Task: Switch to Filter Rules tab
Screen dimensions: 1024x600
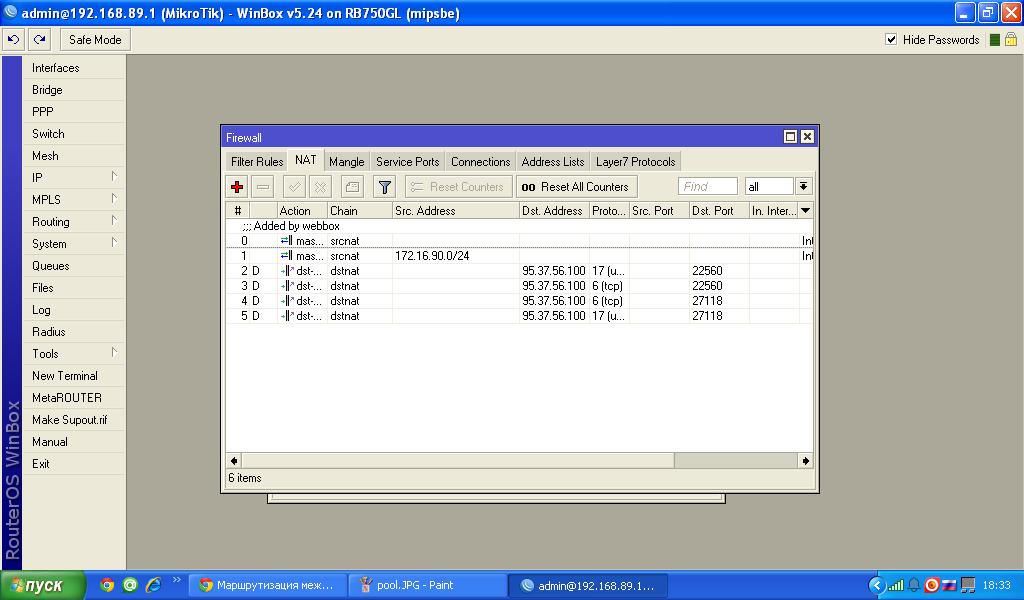Action: coord(257,162)
